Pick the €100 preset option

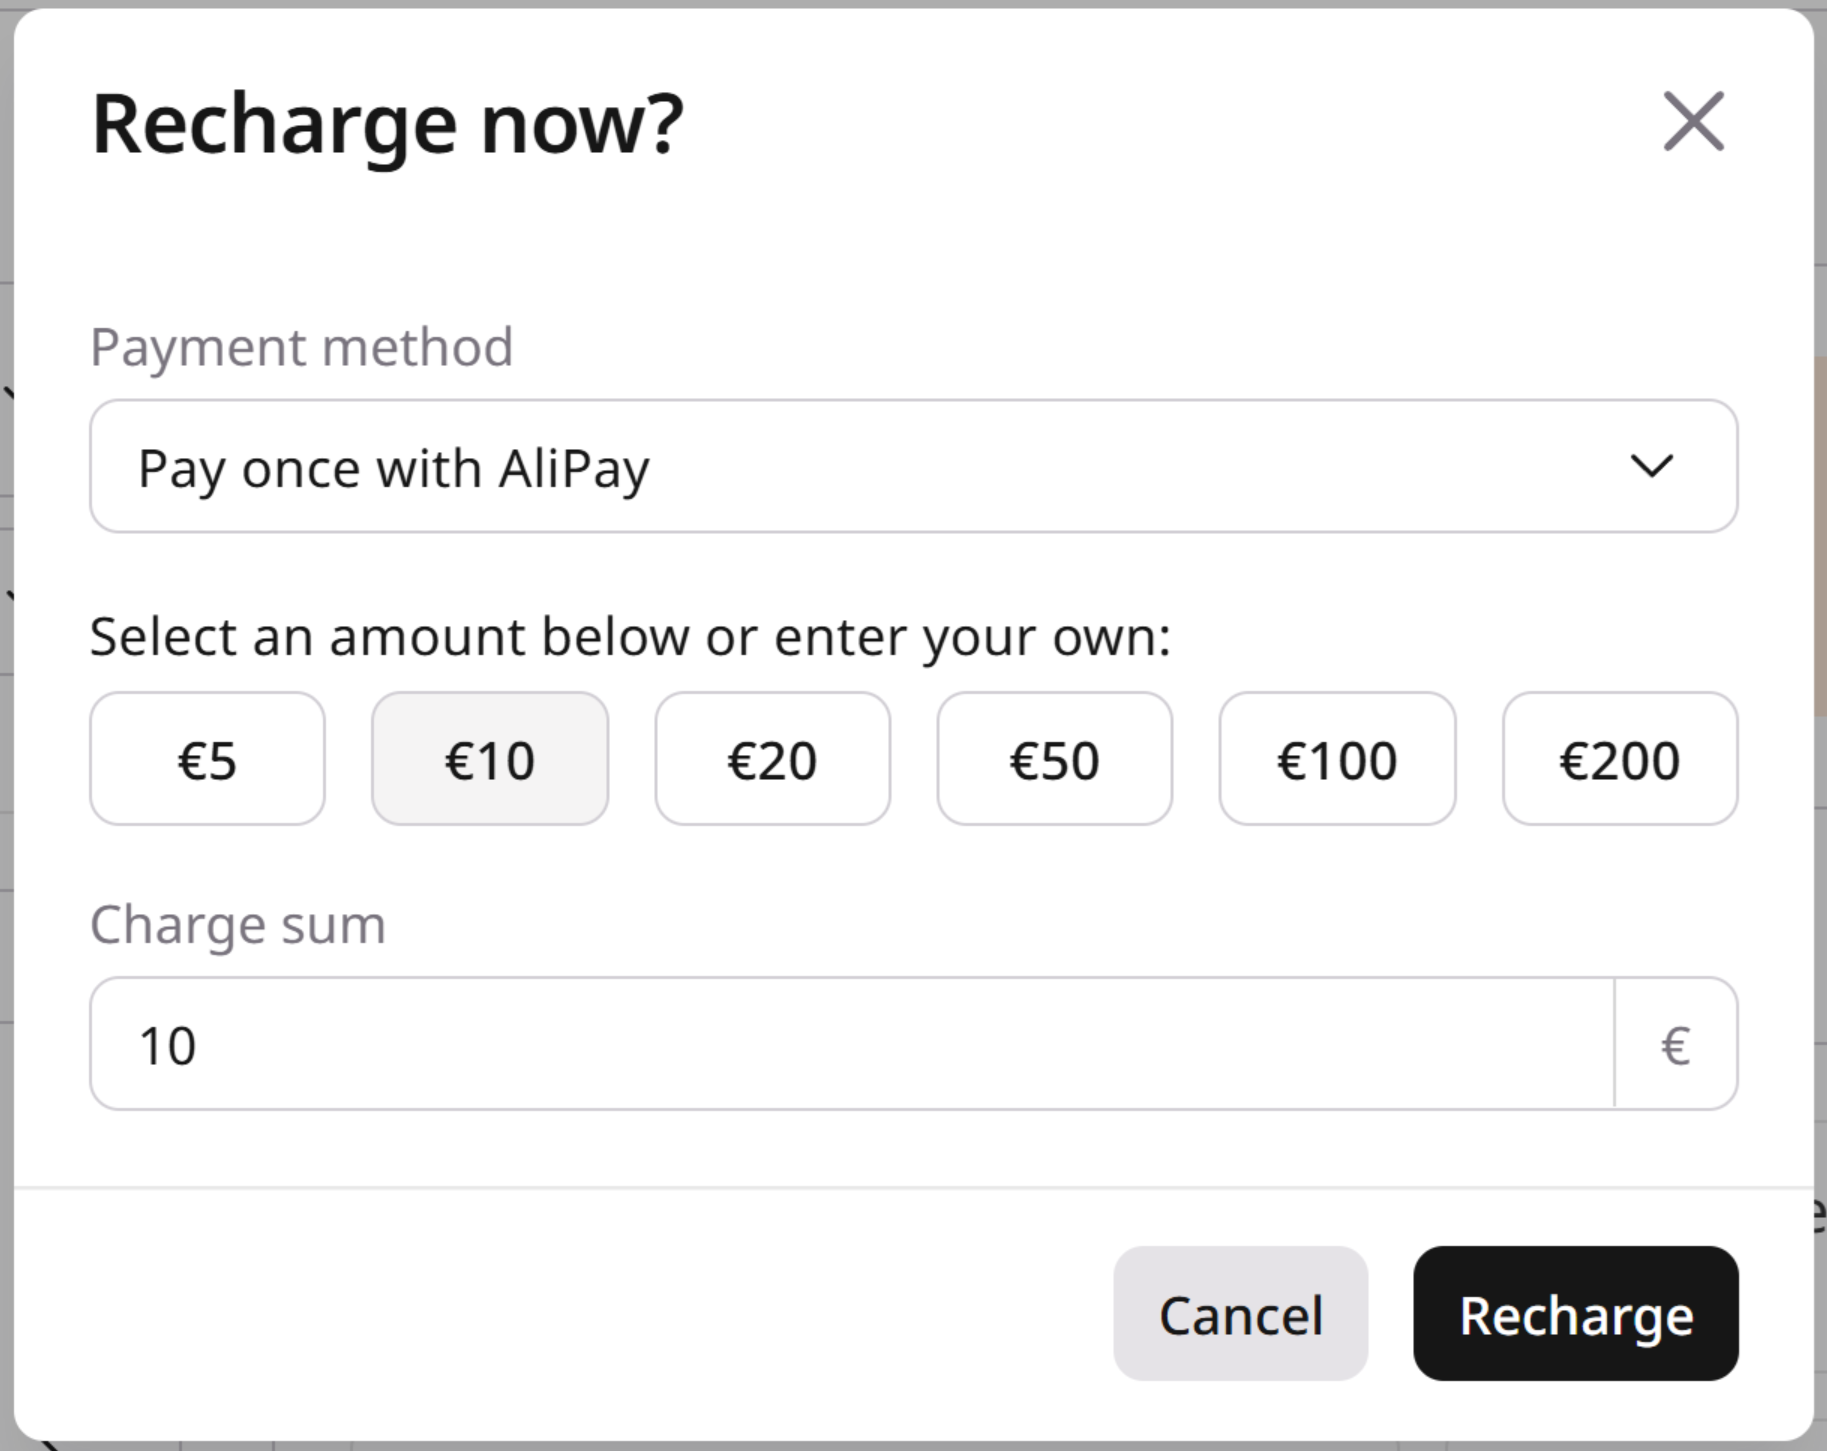pos(1338,758)
